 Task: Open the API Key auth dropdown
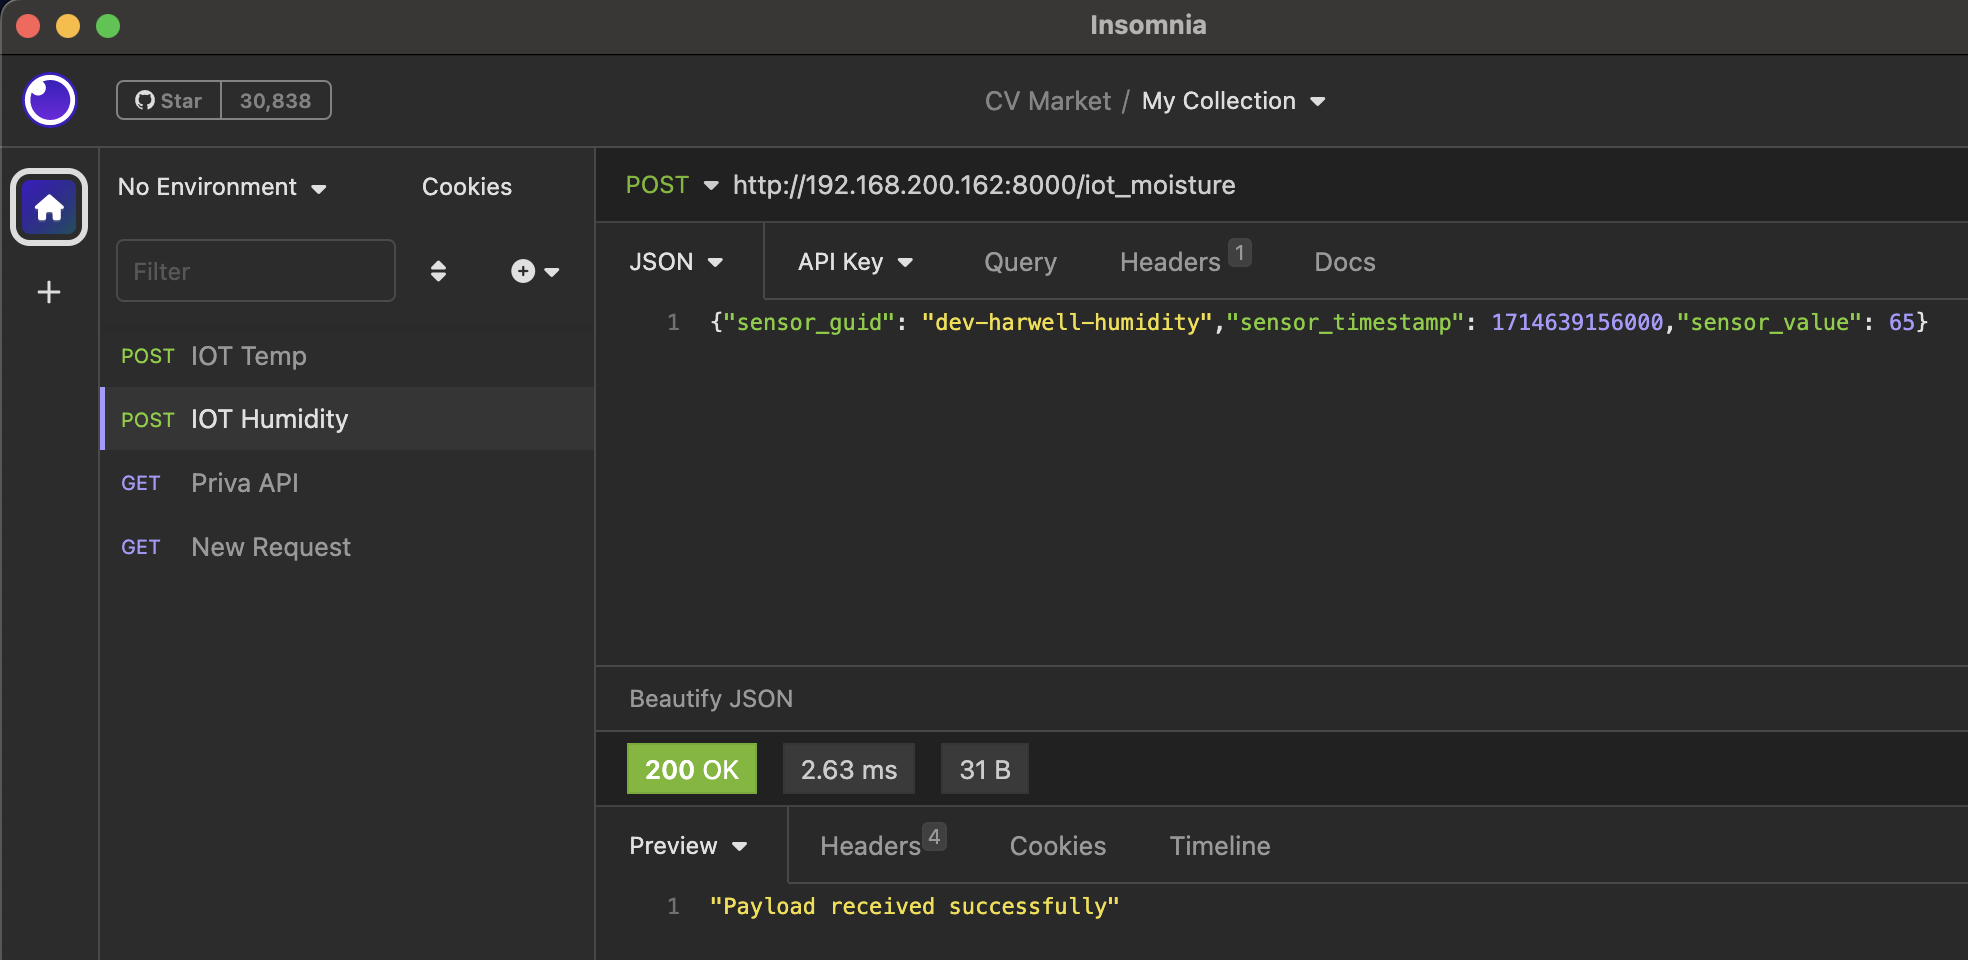855,262
